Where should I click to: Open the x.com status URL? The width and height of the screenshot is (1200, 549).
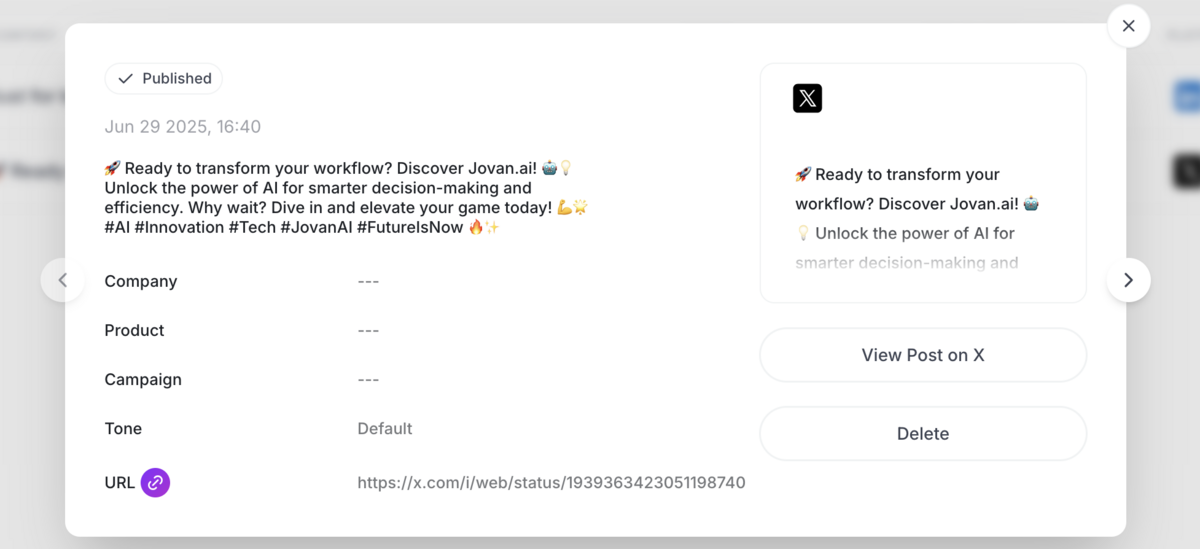551,483
